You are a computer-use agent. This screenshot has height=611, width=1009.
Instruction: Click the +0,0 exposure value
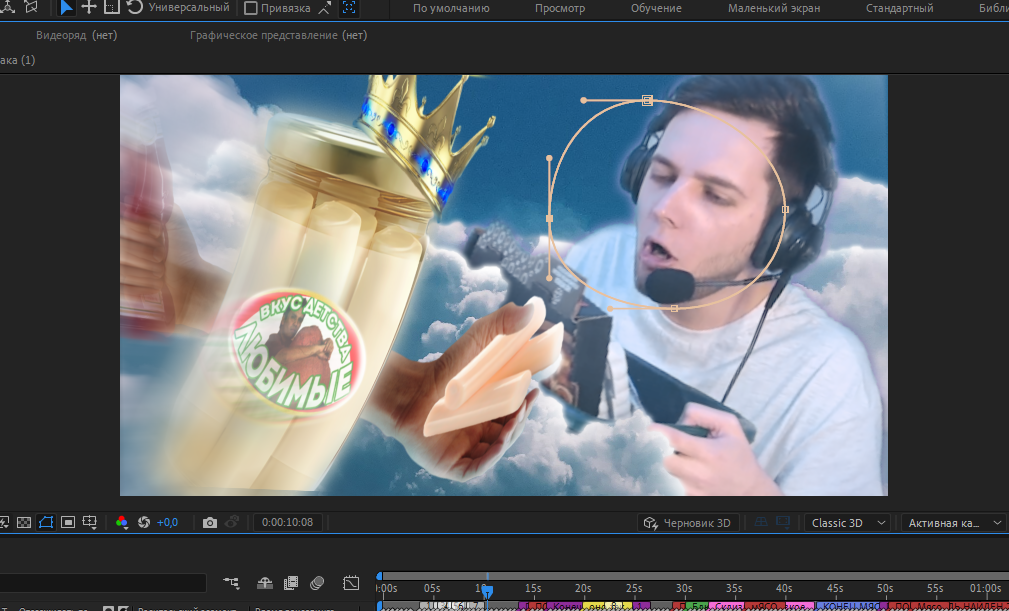[x=167, y=522]
